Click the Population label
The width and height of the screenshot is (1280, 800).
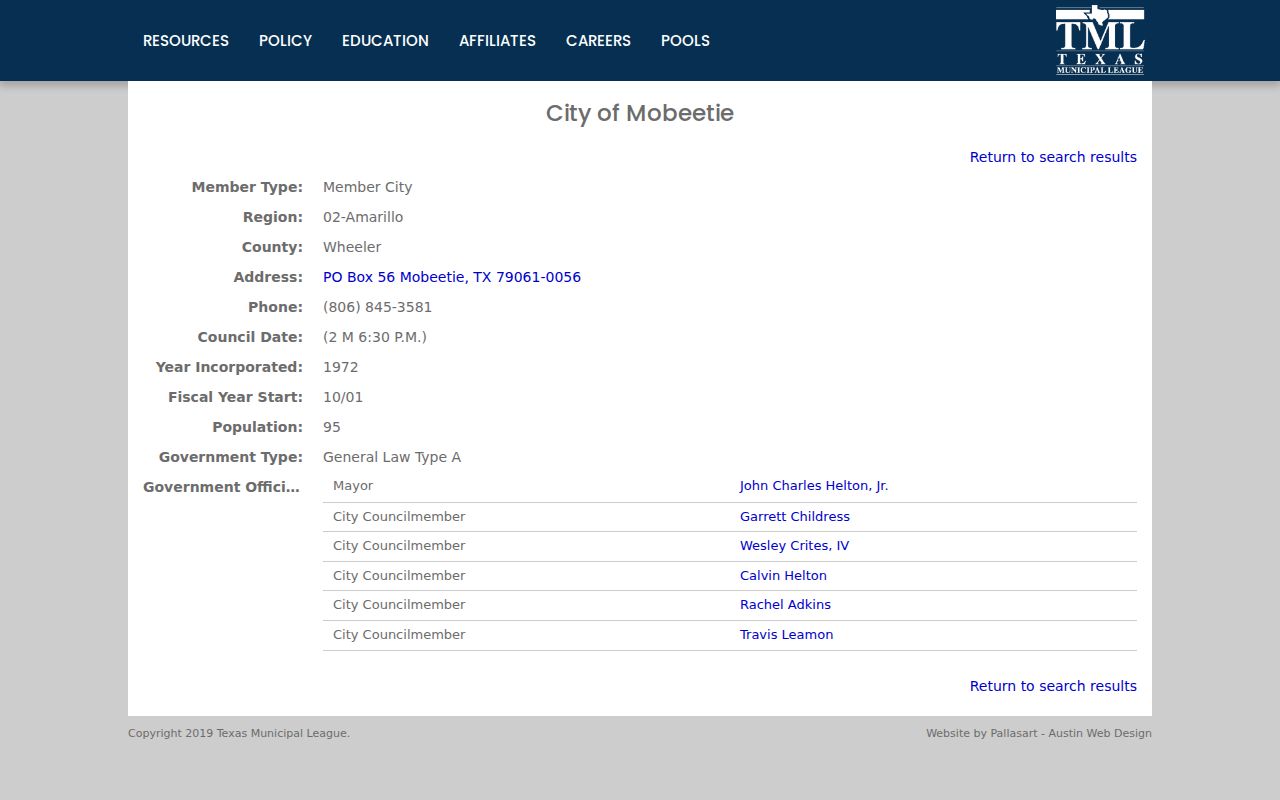pyautogui.click(x=257, y=427)
